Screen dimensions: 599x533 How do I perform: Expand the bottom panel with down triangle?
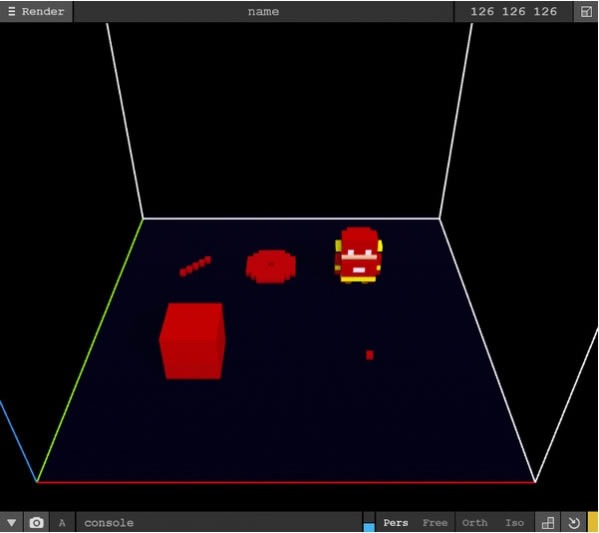pos(11,522)
